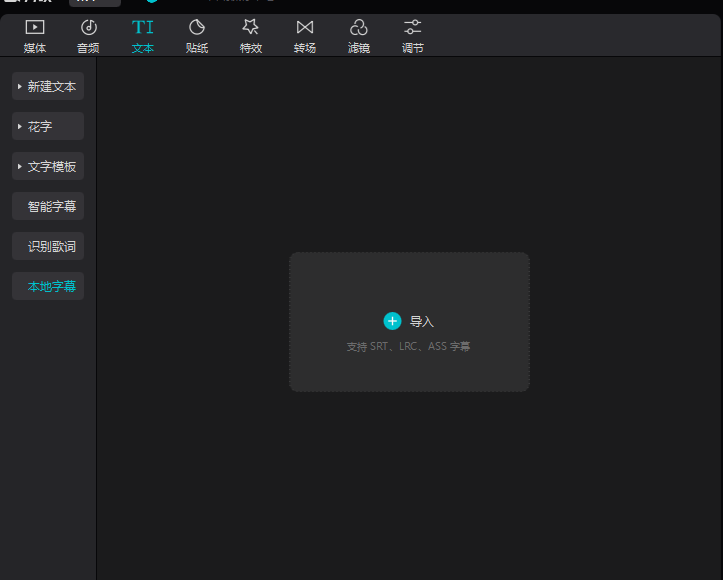Open the 转场 (Transition) bowtie icon

point(305,27)
